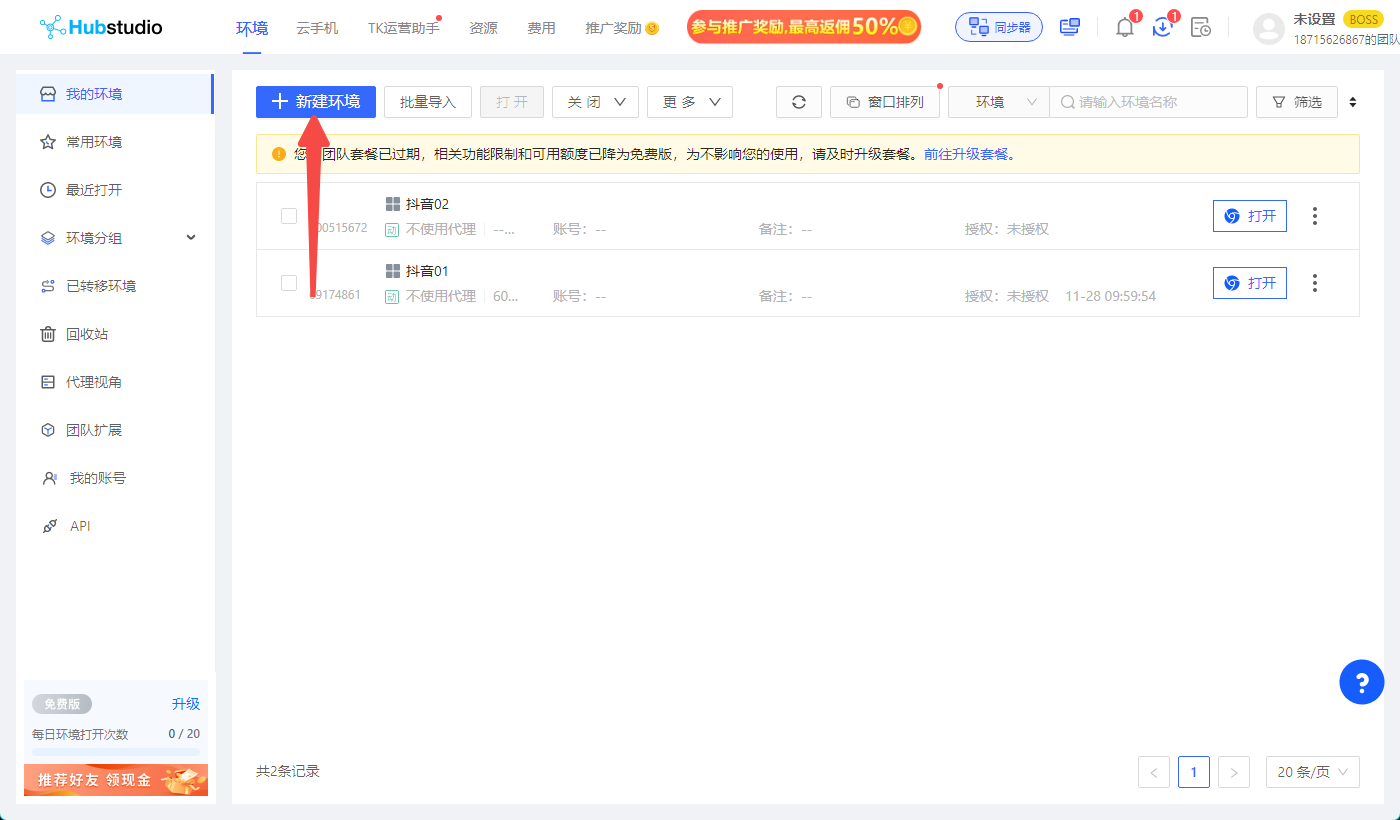Follow the 前往升级套餐 link
This screenshot has height=820, width=1400.
[x=966, y=155]
